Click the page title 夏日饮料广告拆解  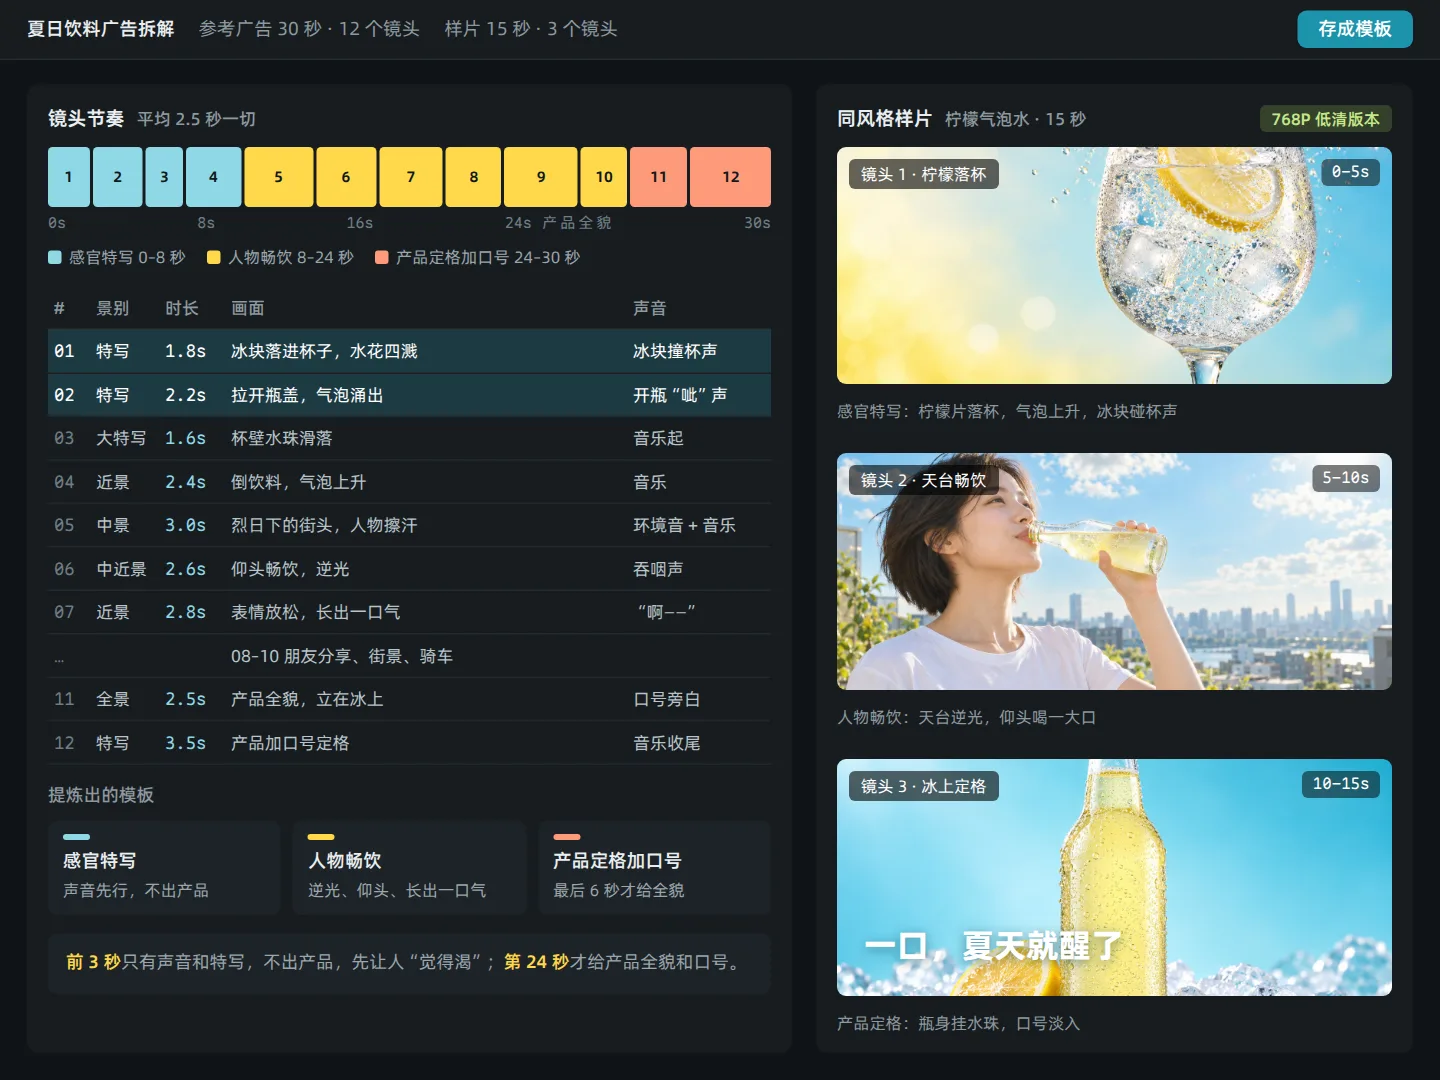click(x=101, y=29)
